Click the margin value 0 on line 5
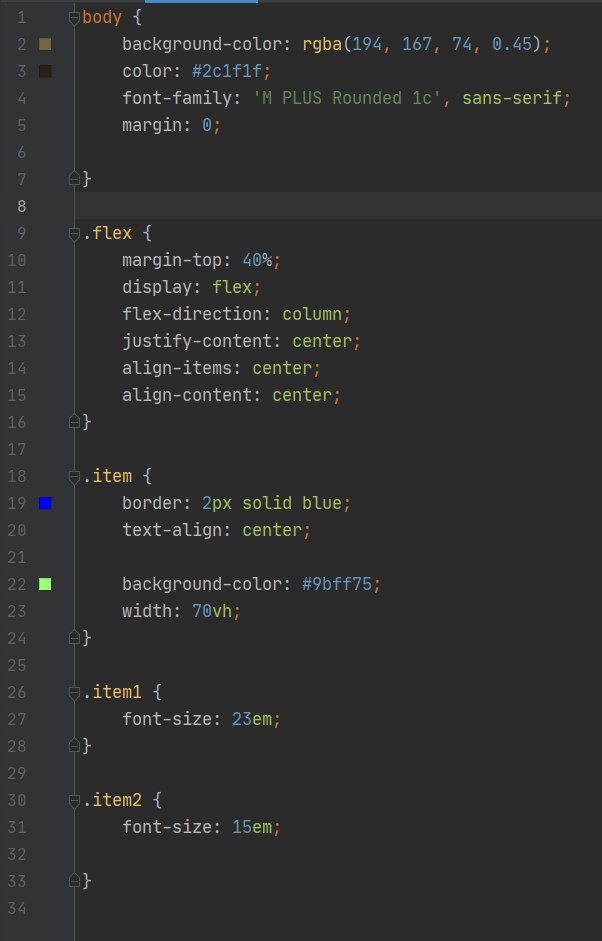Screen dimensions: 602x941 point(207,125)
